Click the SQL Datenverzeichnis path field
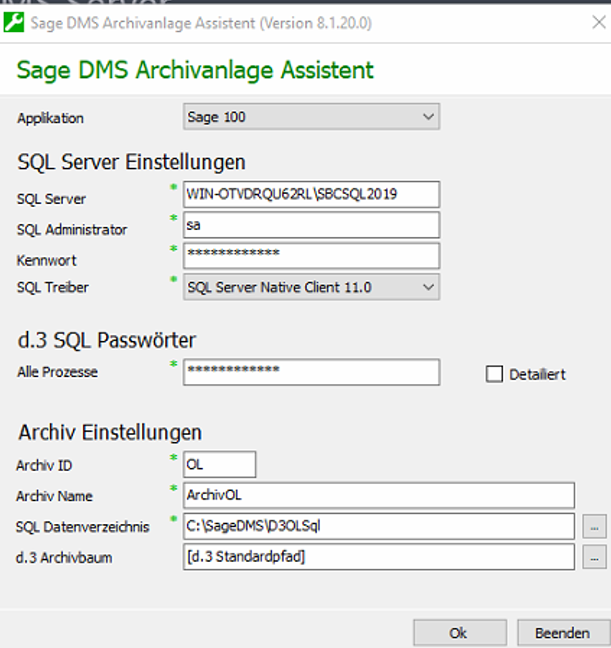The height and width of the screenshot is (648, 611). click(x=378, y=526)
